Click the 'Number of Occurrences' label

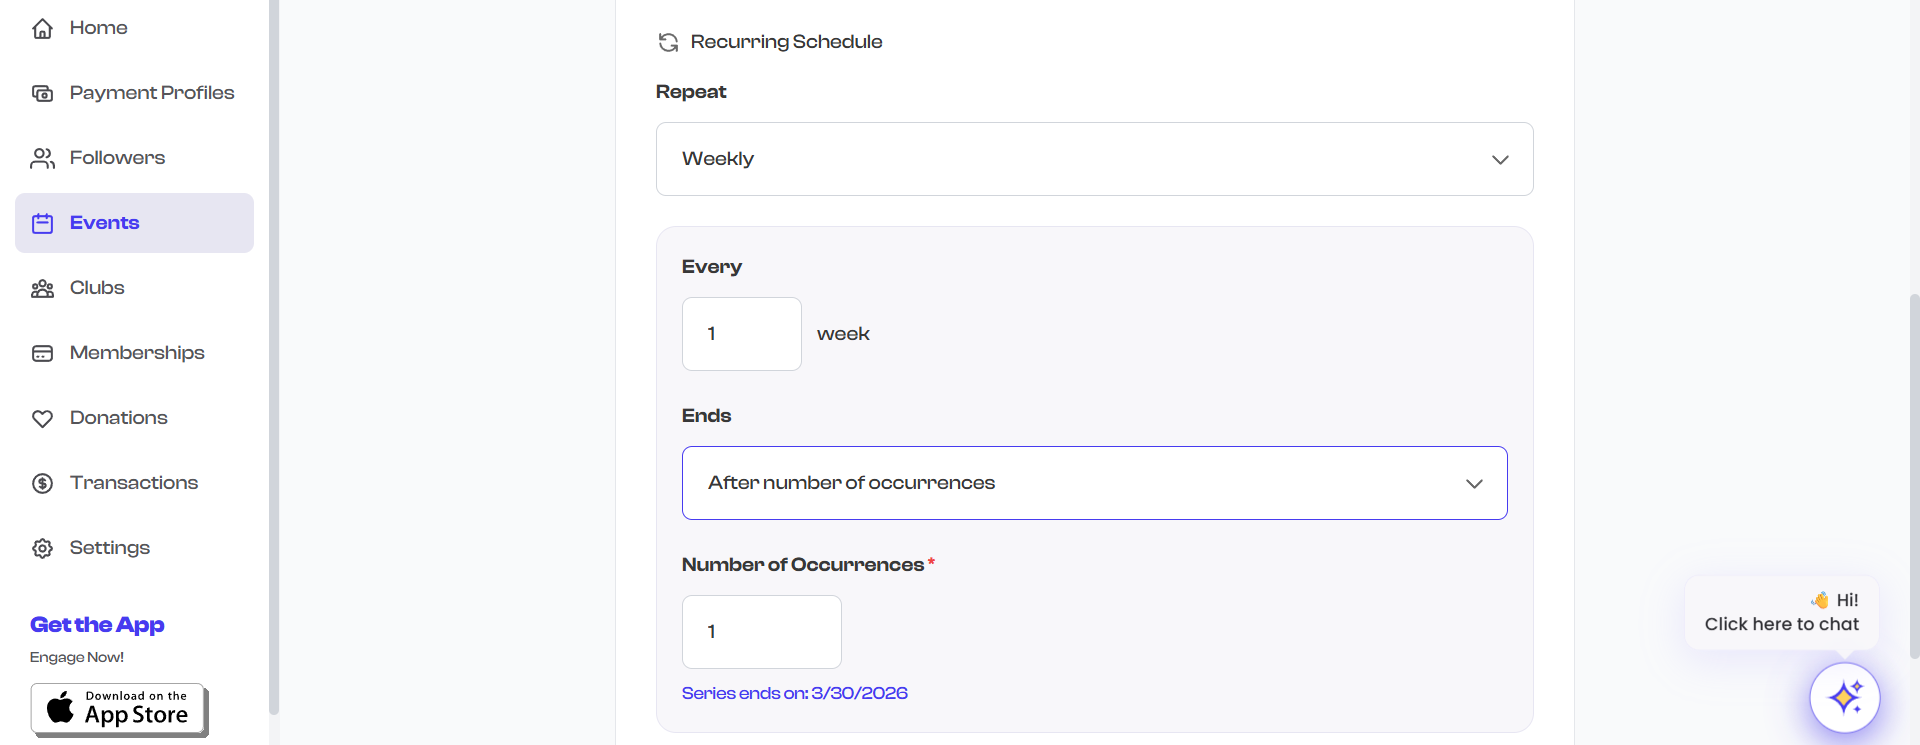803,565
